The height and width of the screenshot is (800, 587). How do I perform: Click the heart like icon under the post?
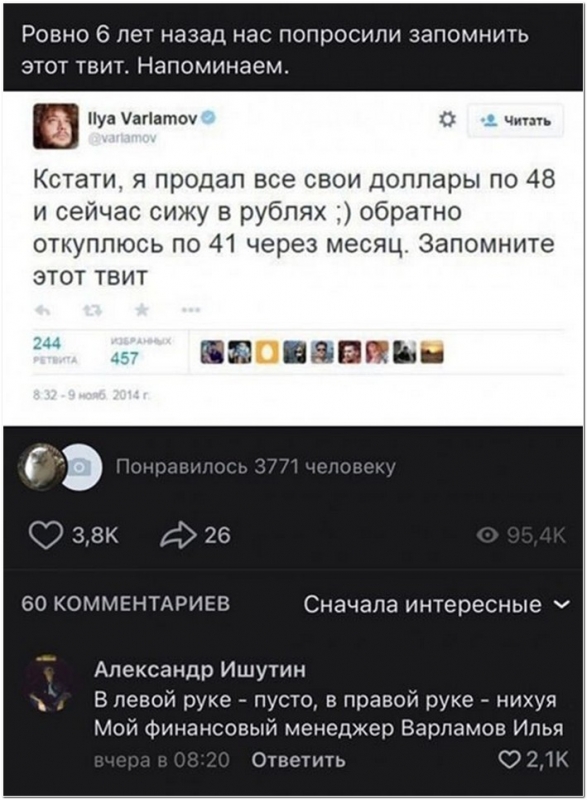[x=45, y=535]
